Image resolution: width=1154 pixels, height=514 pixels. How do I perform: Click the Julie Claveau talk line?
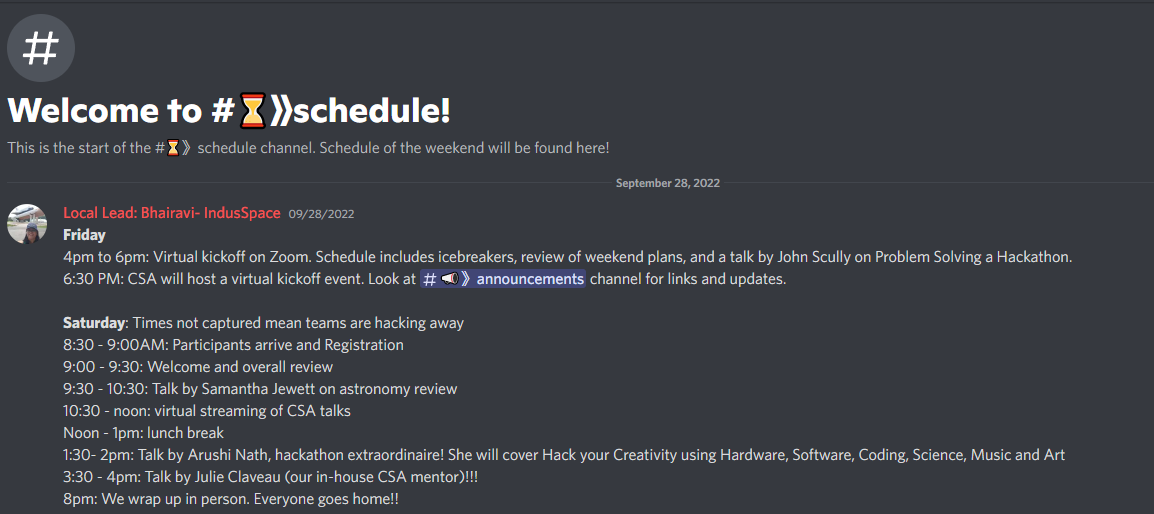coord(270,477)
